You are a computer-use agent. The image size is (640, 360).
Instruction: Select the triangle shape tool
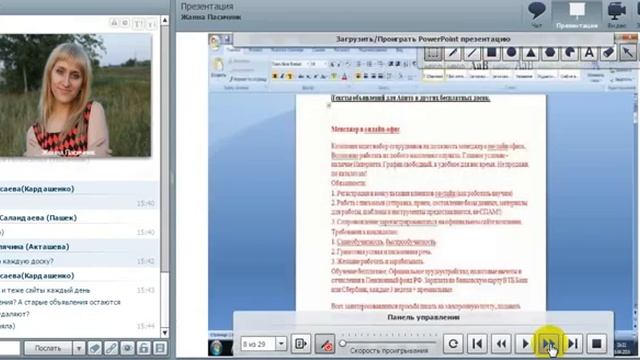click(531, 53)
